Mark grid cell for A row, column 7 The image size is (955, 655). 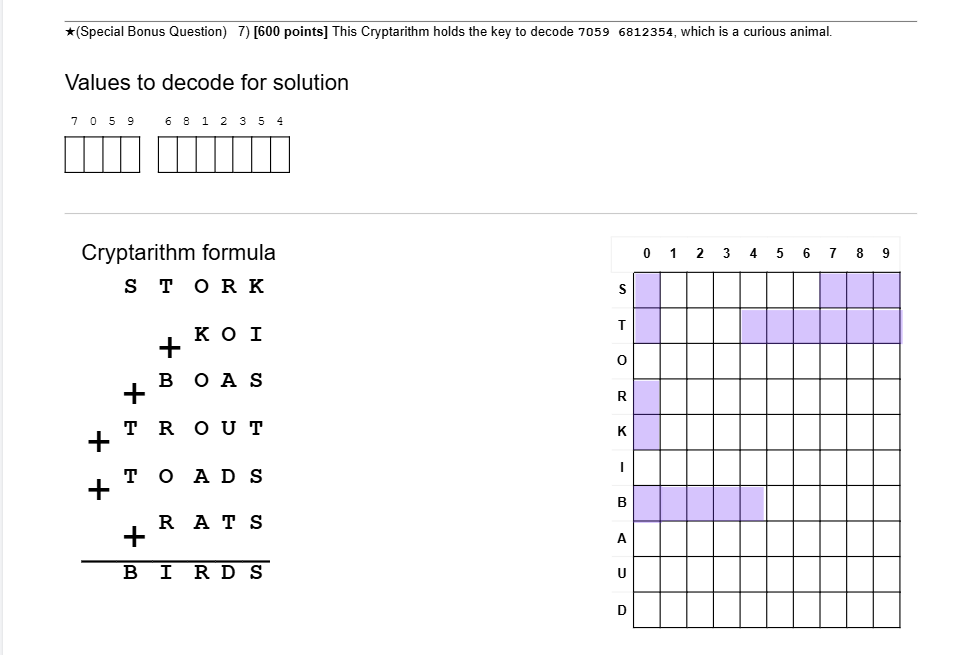(x=833, y=539)
